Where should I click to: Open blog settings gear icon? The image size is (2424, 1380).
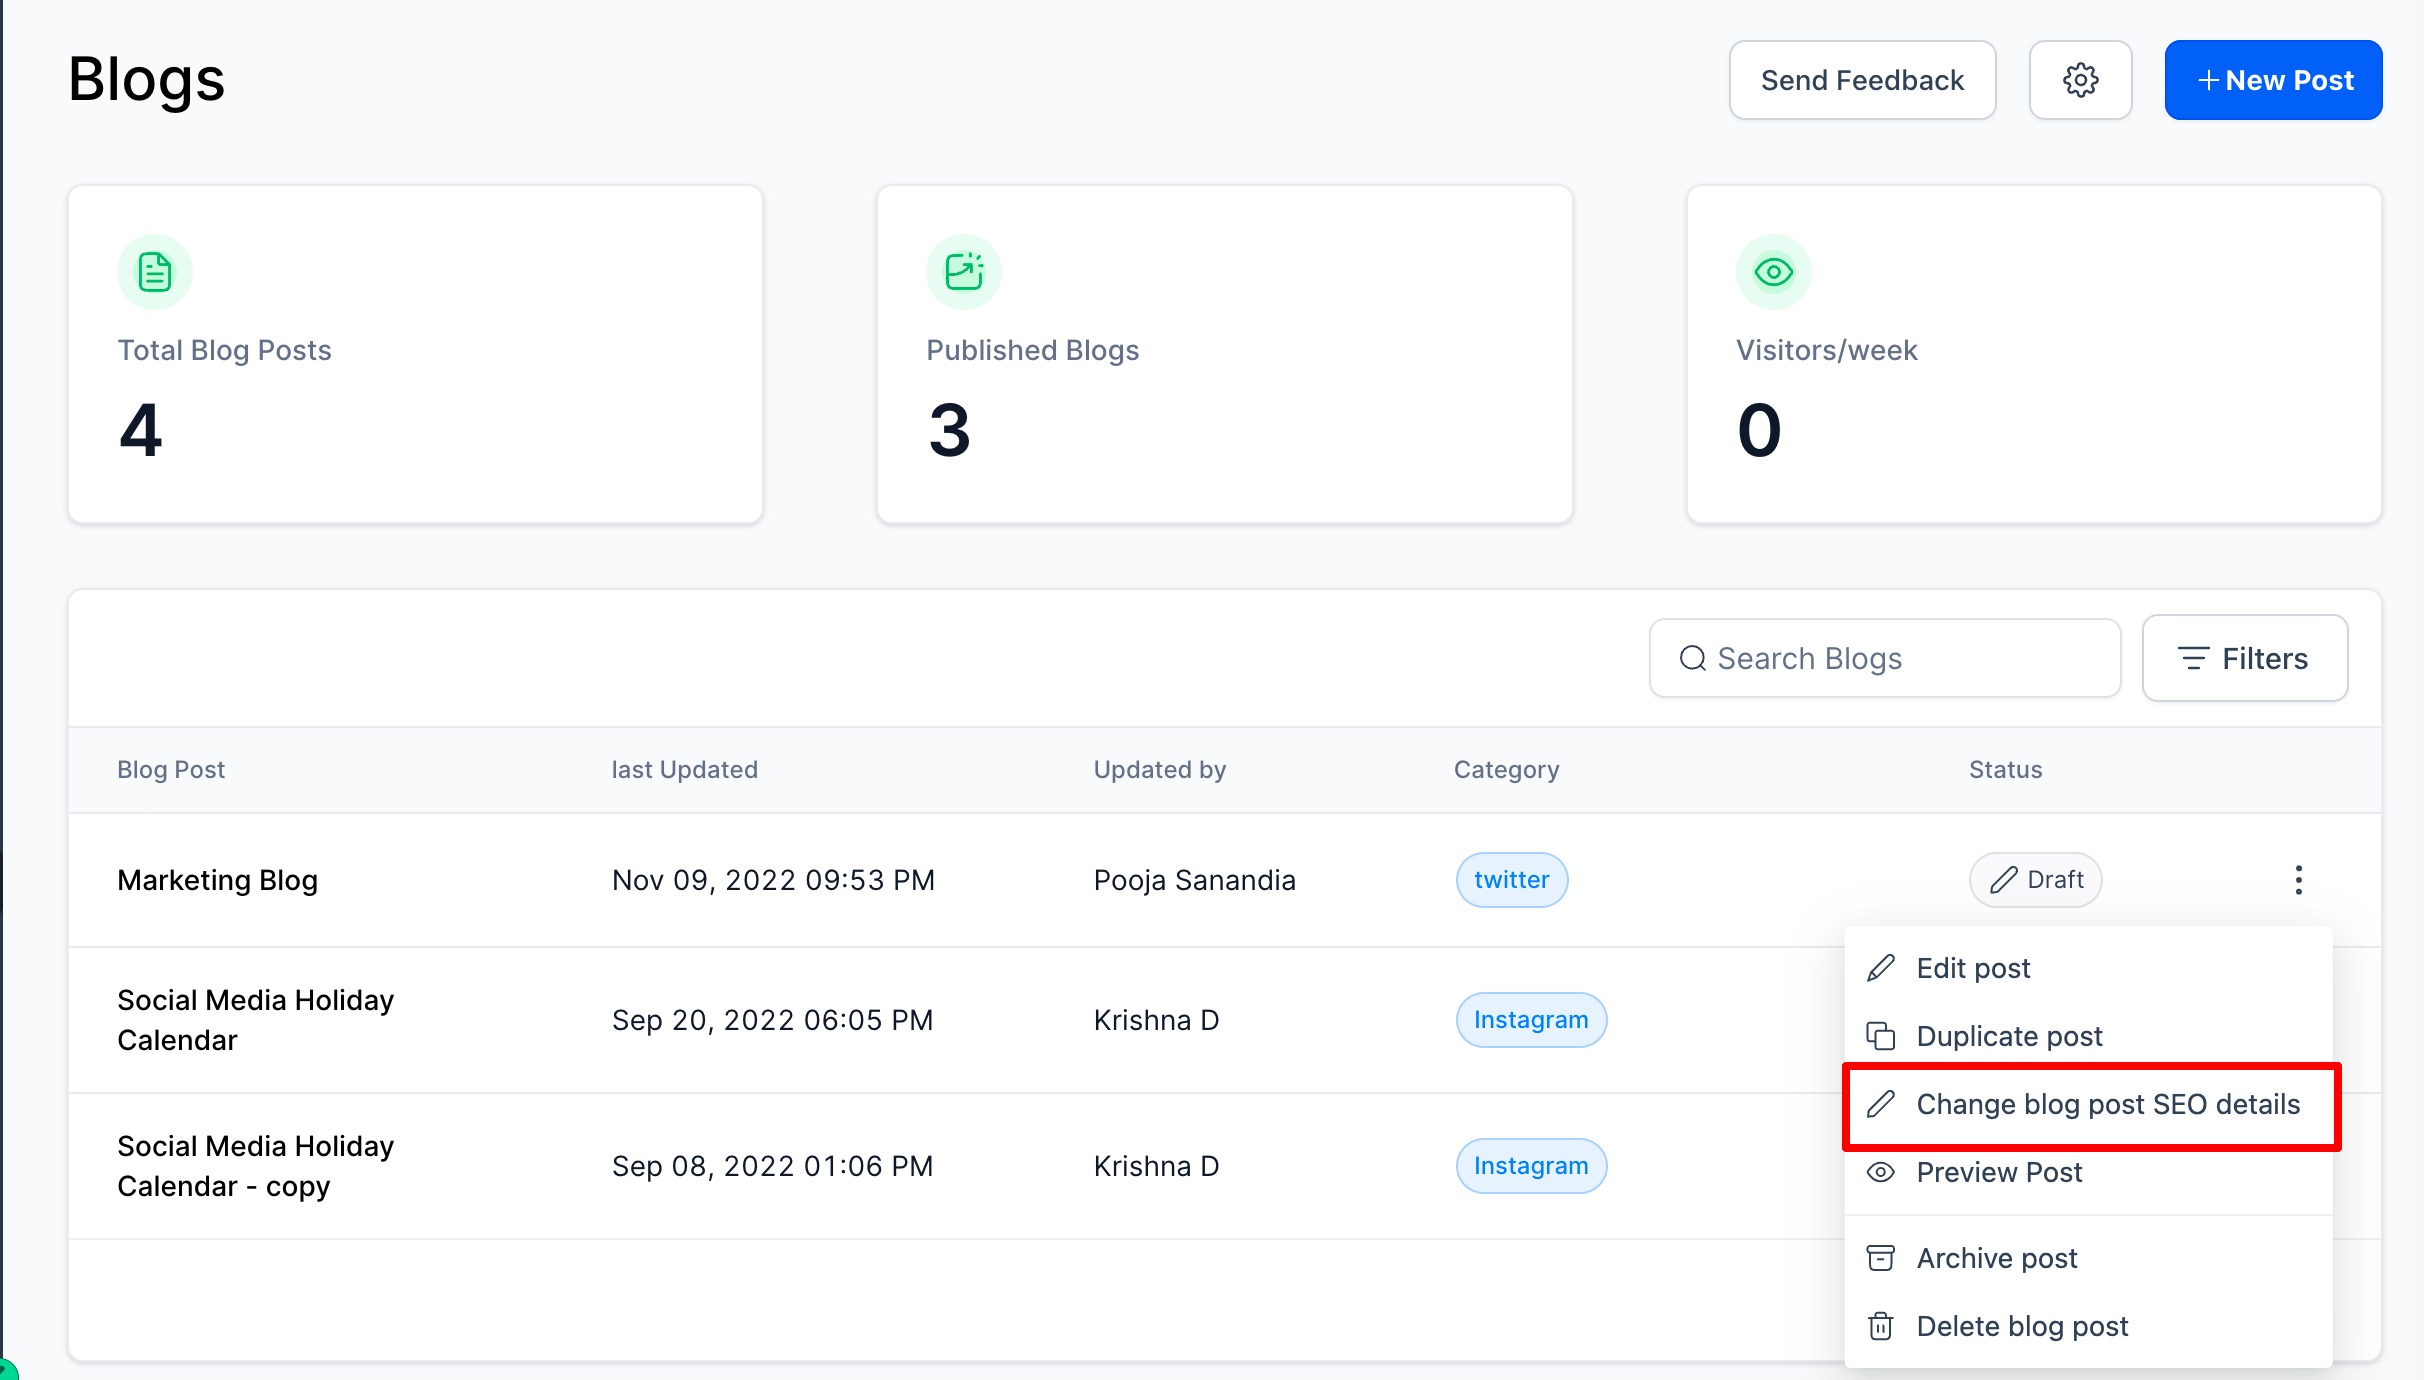2080,80
